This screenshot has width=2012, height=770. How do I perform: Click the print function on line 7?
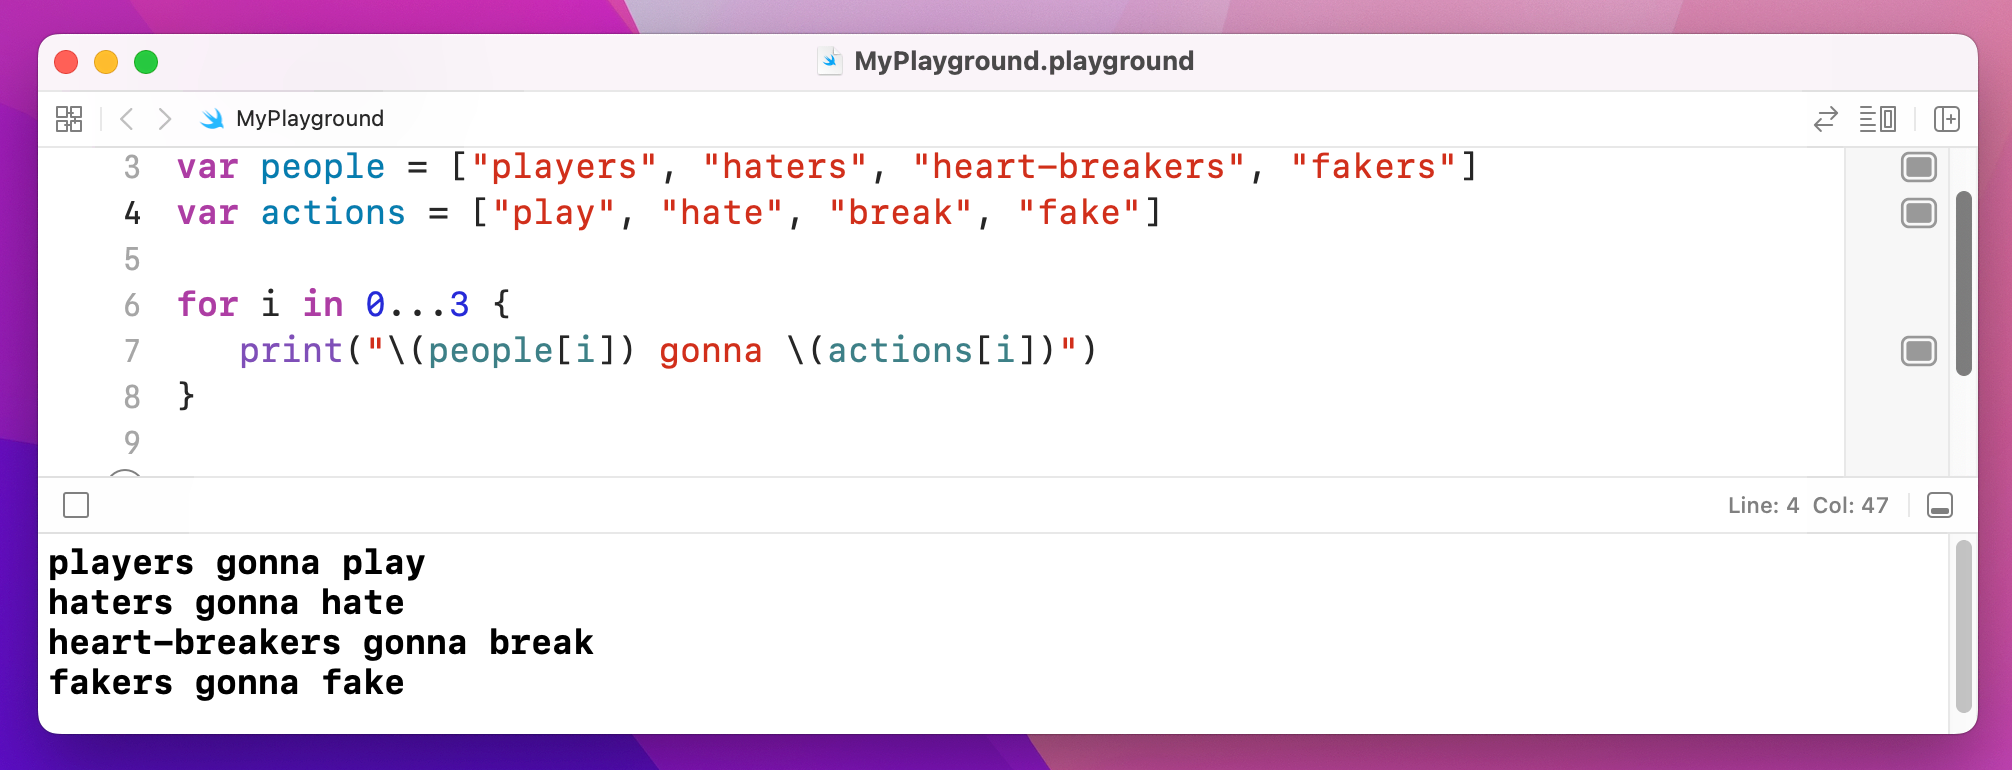290,351
